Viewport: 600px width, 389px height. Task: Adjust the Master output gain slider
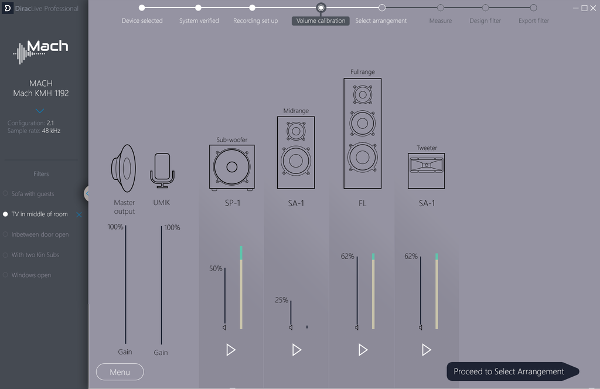125,285
